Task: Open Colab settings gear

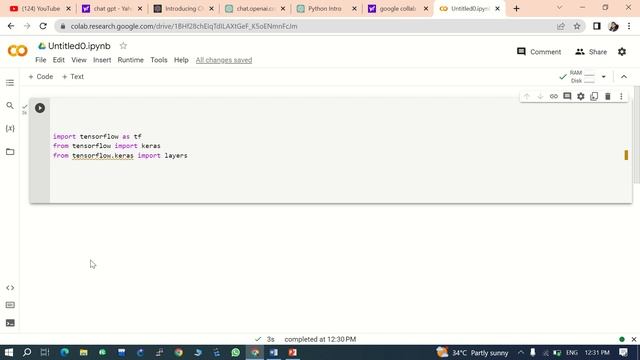Action: (x=622, y=52)
